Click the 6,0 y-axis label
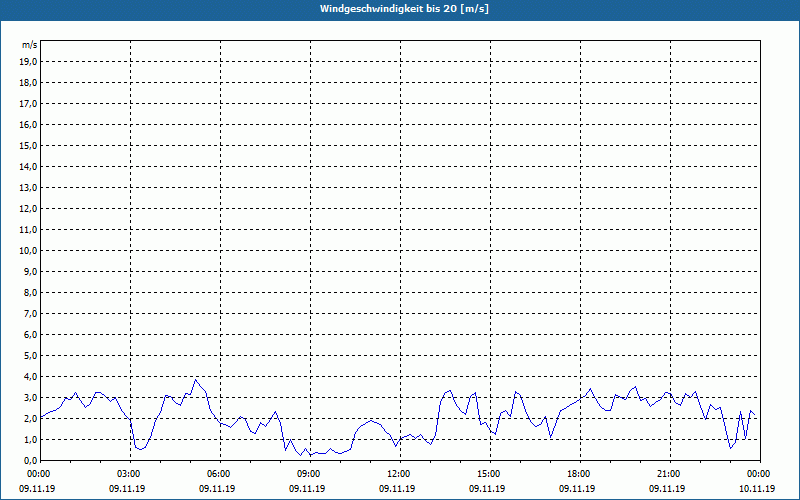Image resolution: width=800 pixels, height=500 pixels. coord(33,335)
